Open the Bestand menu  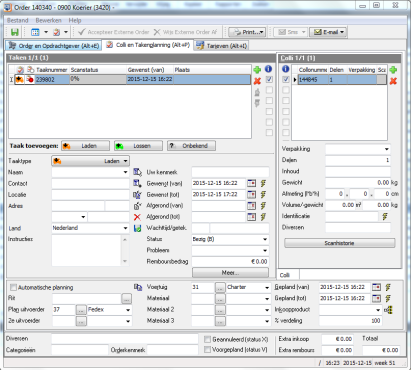click(18, 20)
